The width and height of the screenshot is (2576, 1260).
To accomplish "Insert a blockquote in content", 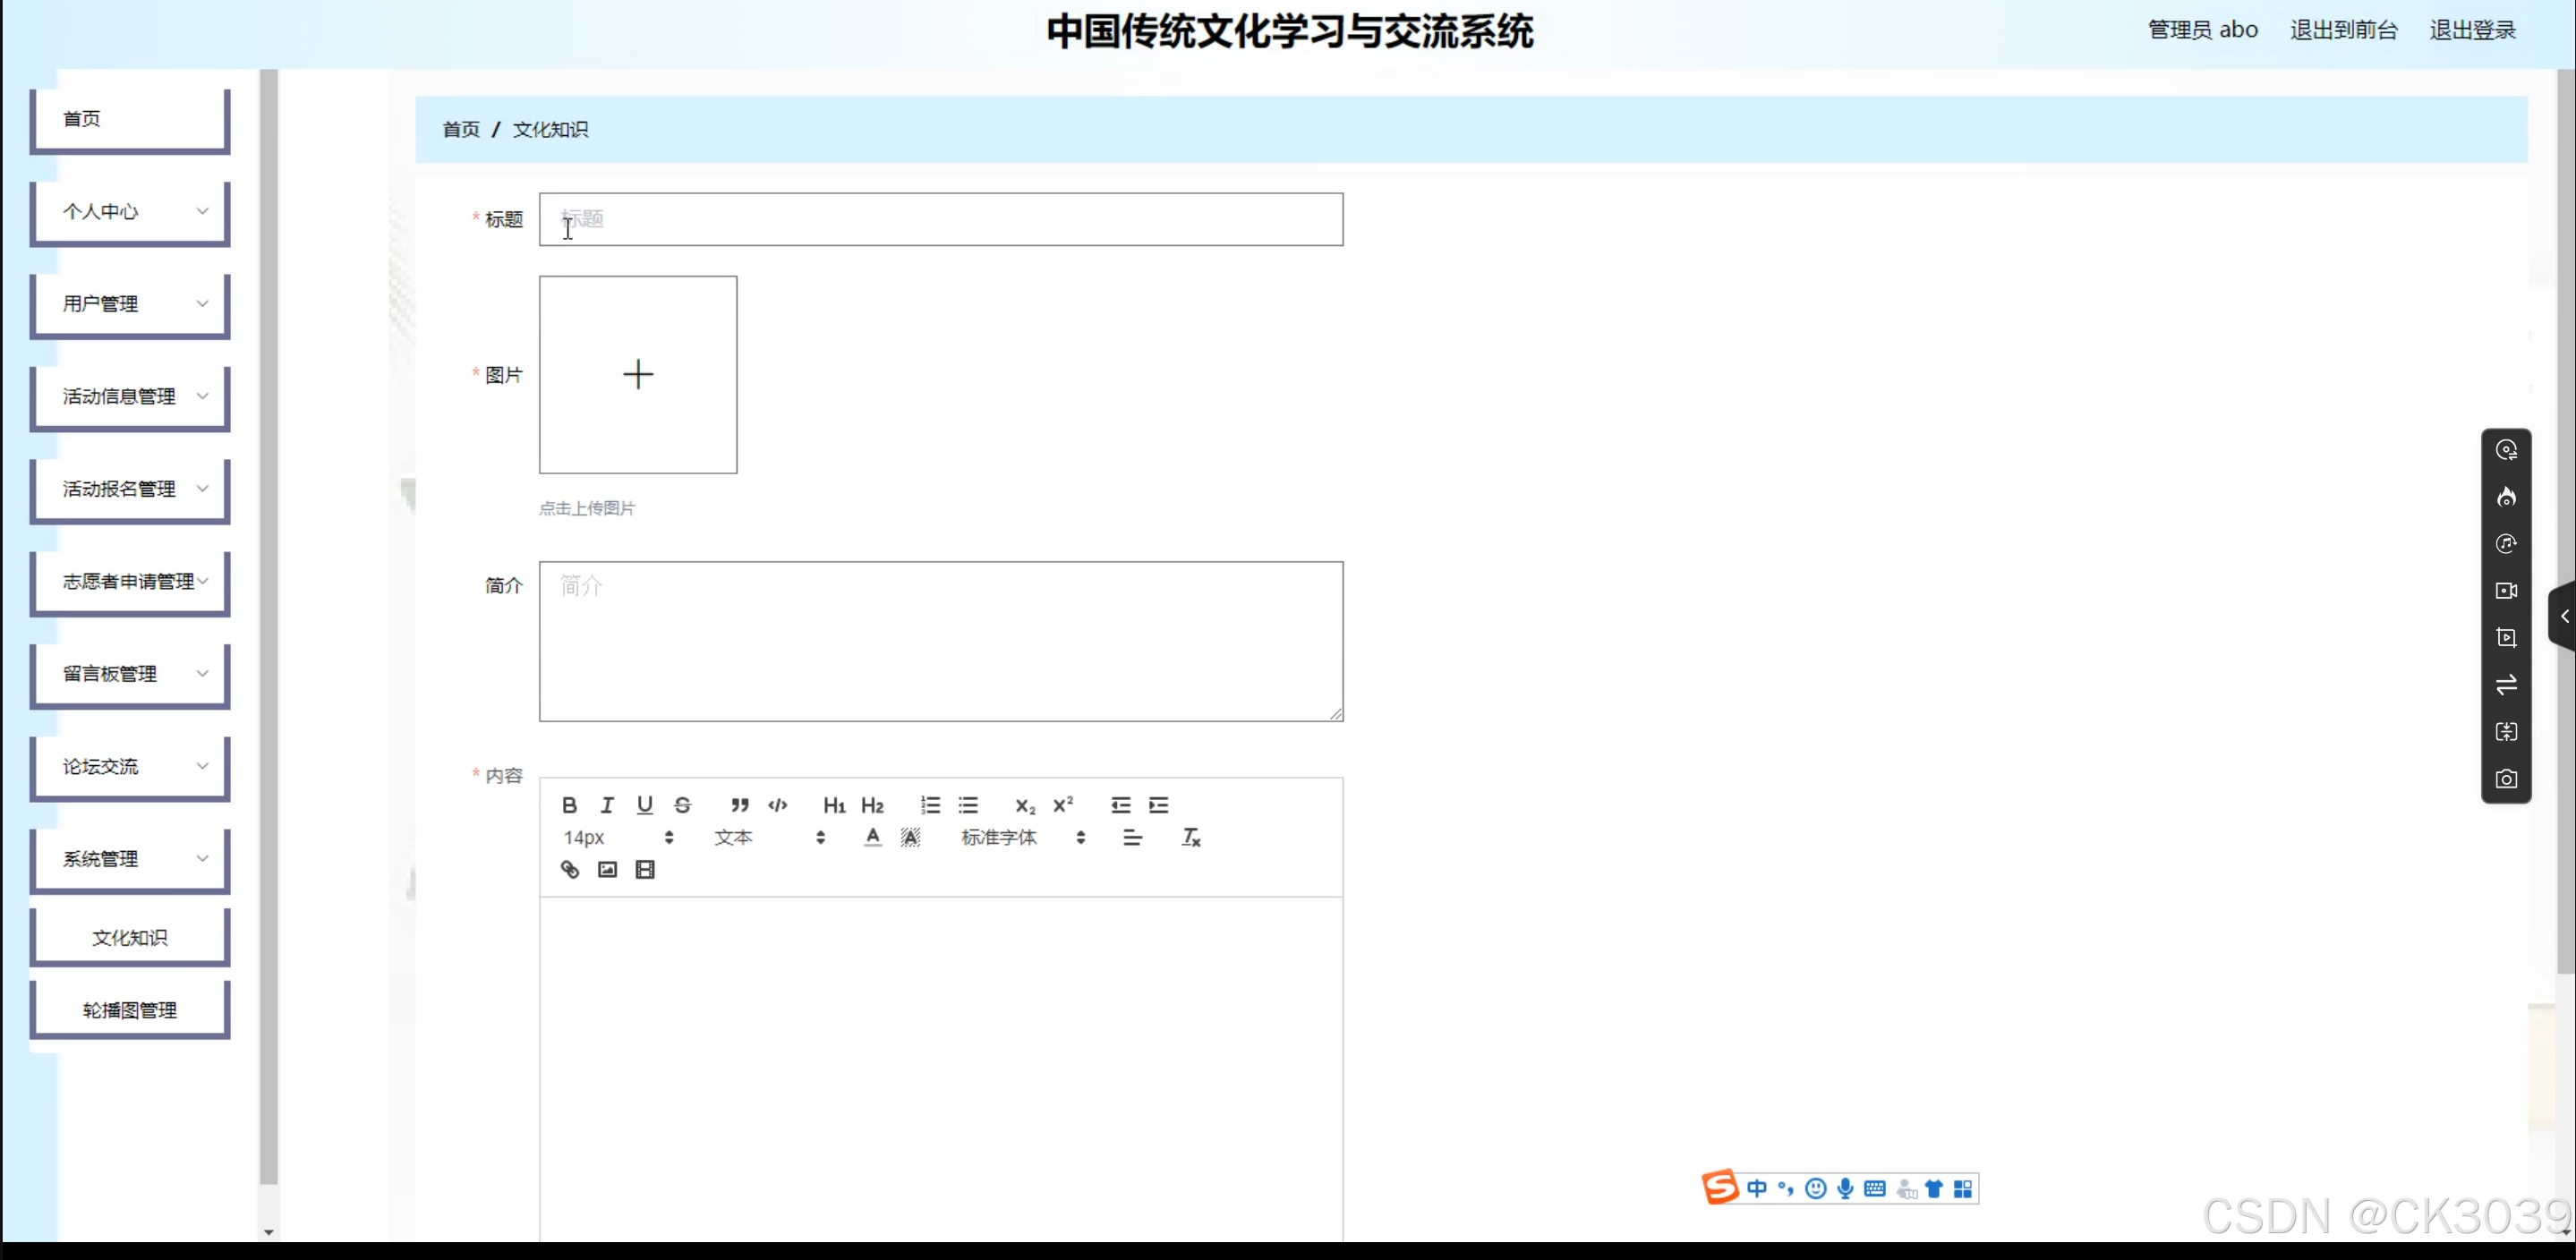I will pyautogui.click(x=739, y=805).
